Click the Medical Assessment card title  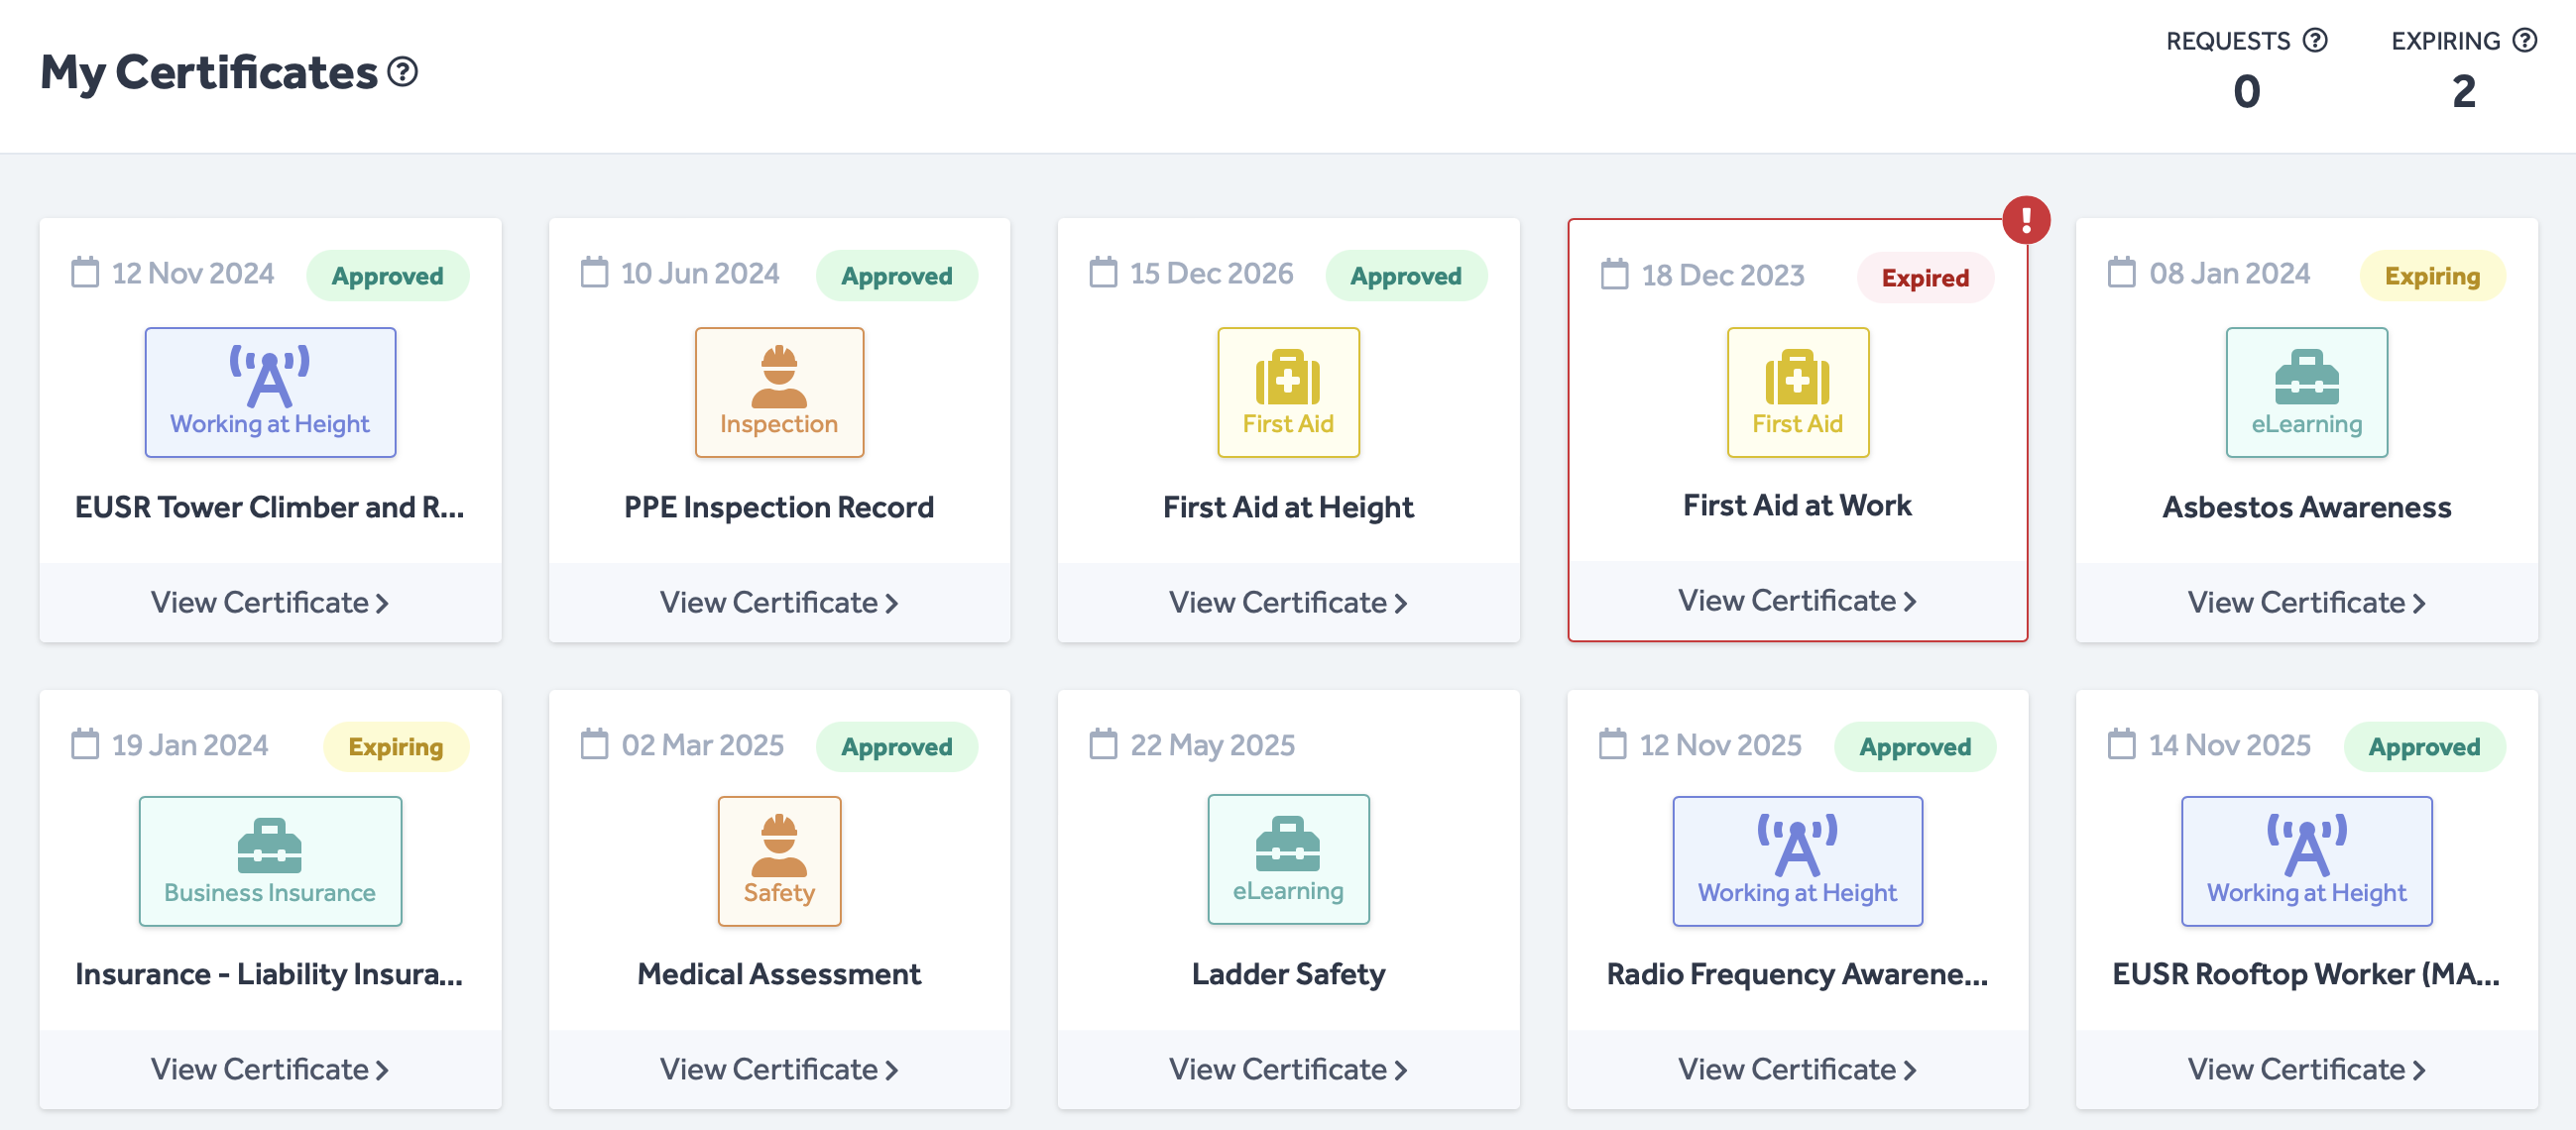(779, 974)
